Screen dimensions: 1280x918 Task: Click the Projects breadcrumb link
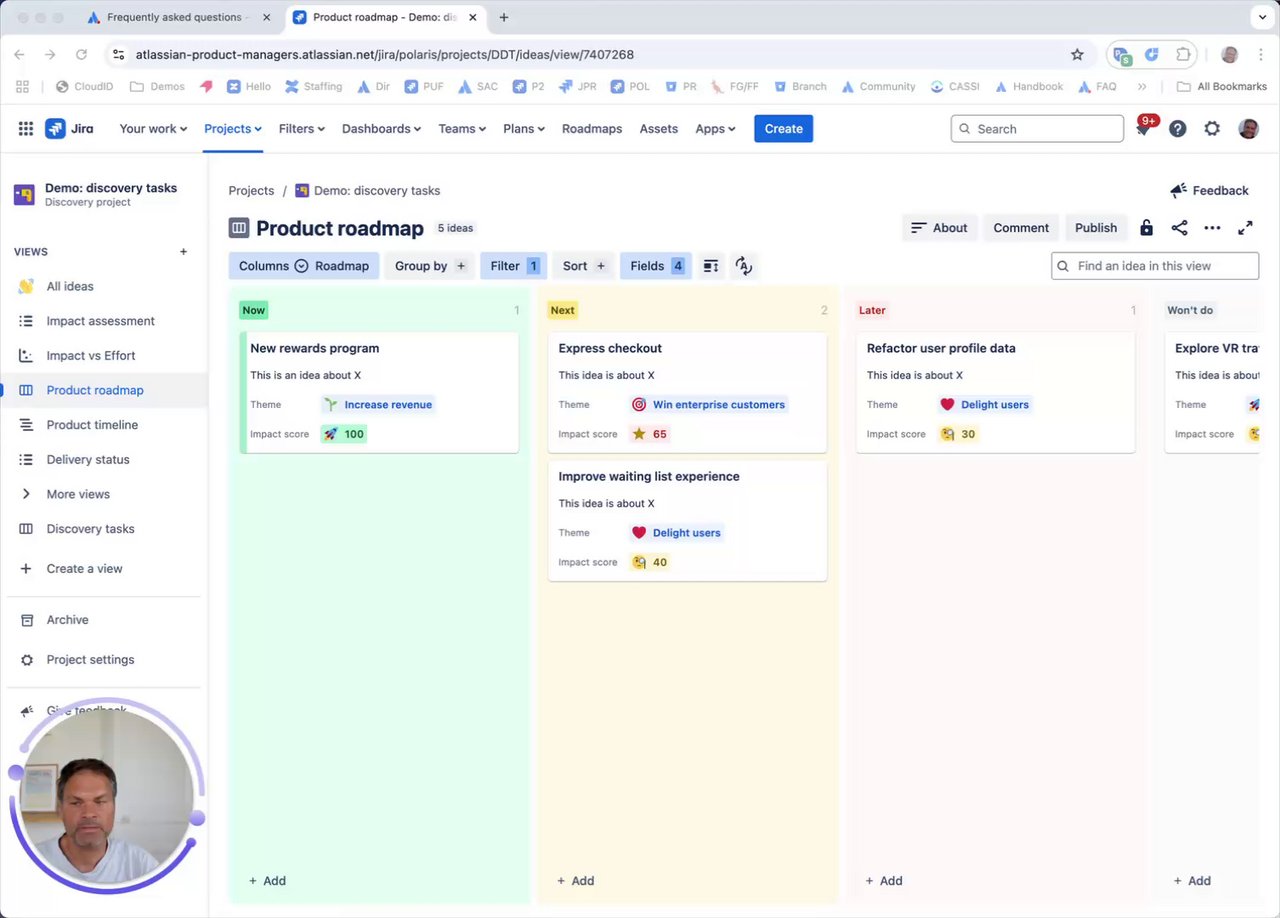(x=251, y=190)
